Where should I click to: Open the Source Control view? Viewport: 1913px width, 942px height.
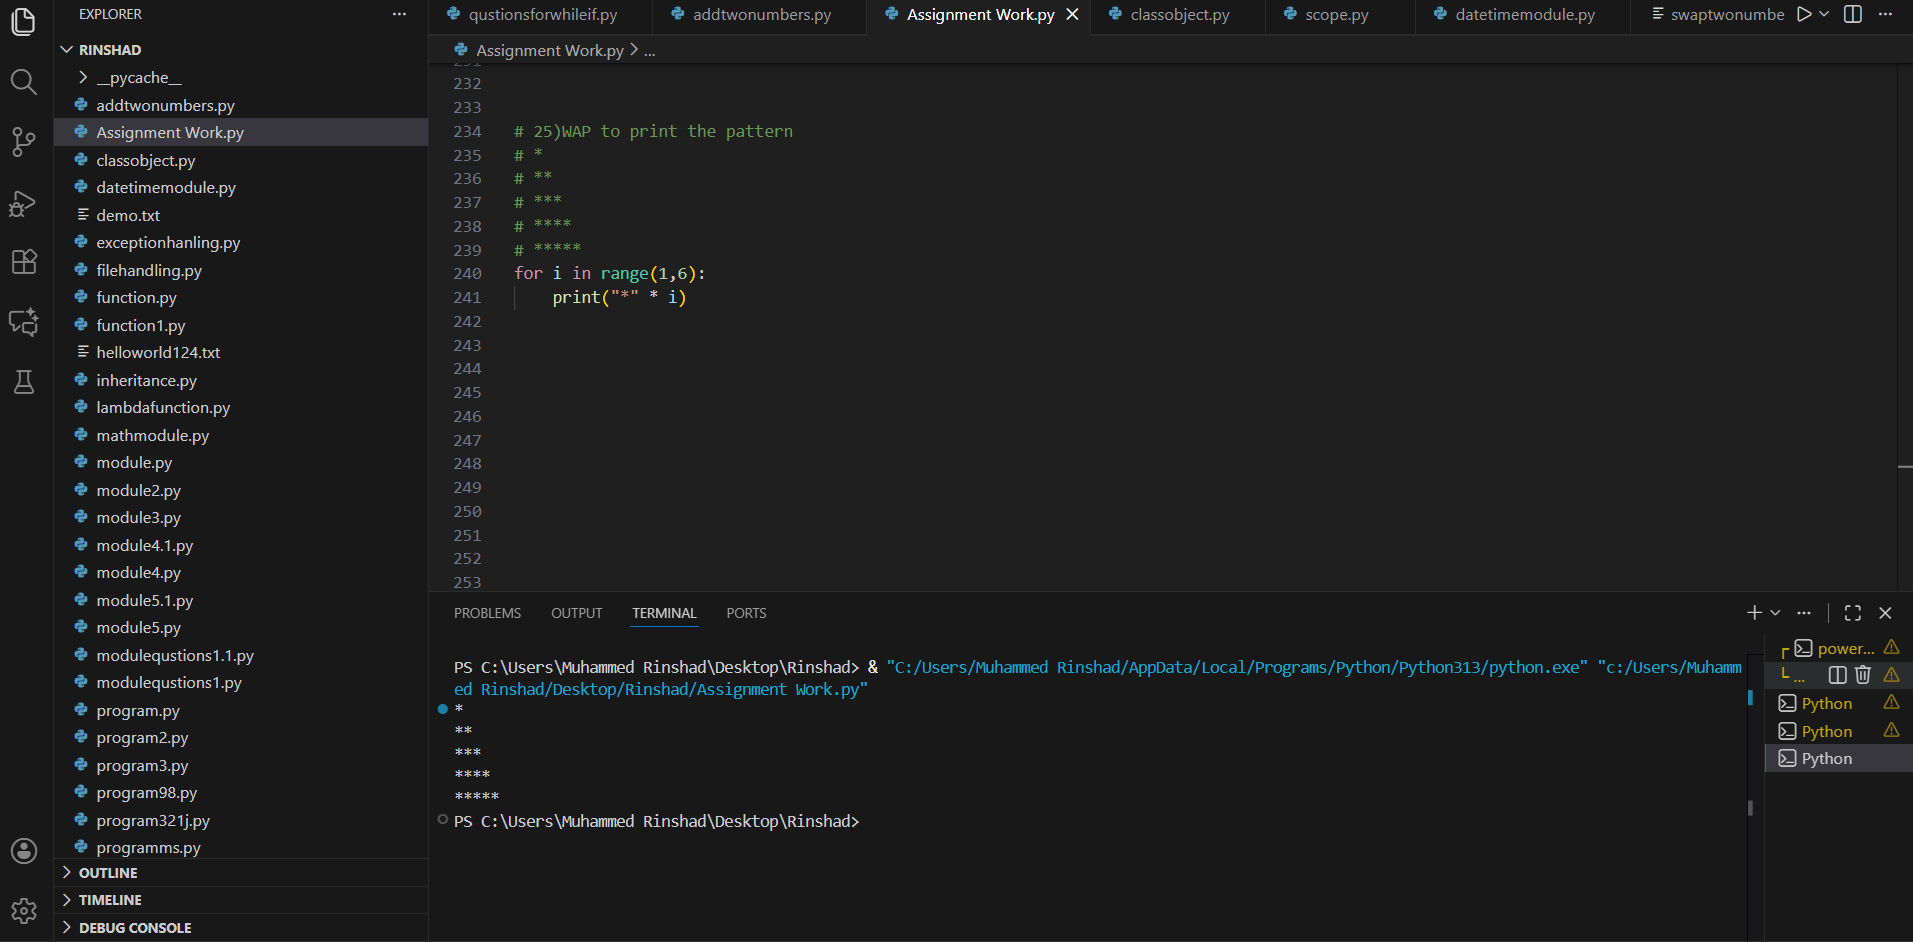tap(24, 142)
